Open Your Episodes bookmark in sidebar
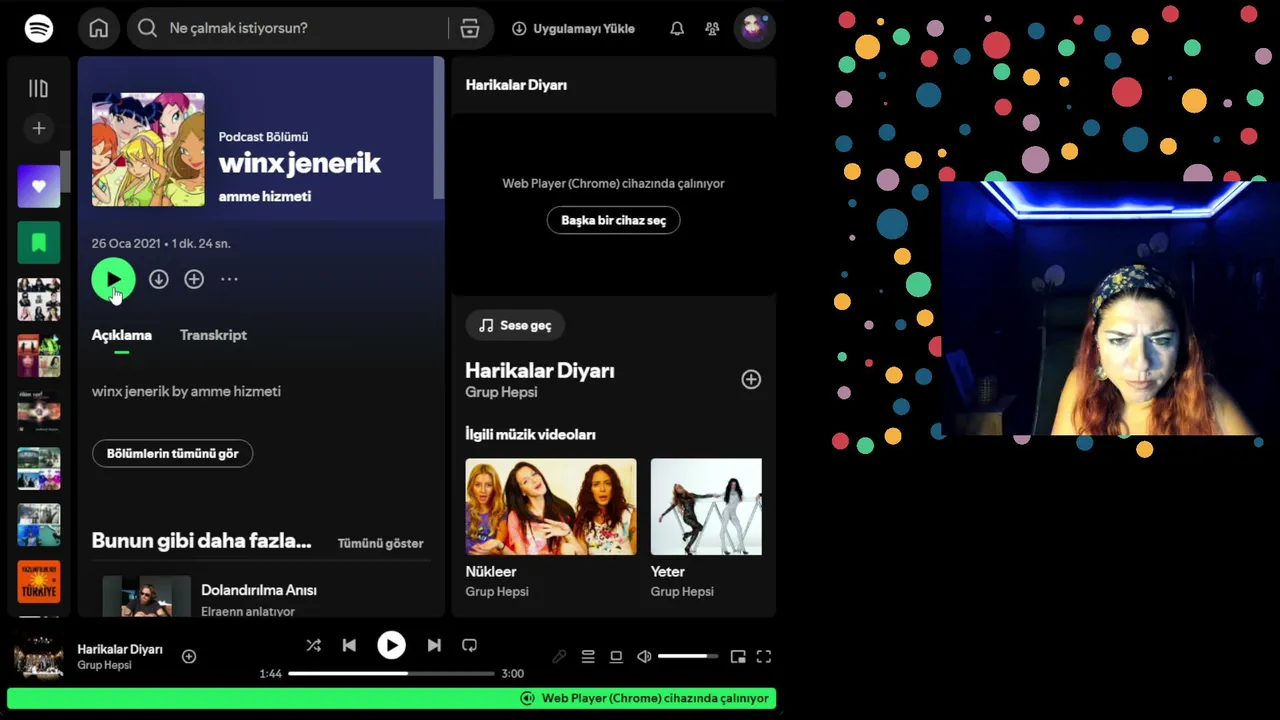Viewport: 1280px width, 720px height. (39, 242)
